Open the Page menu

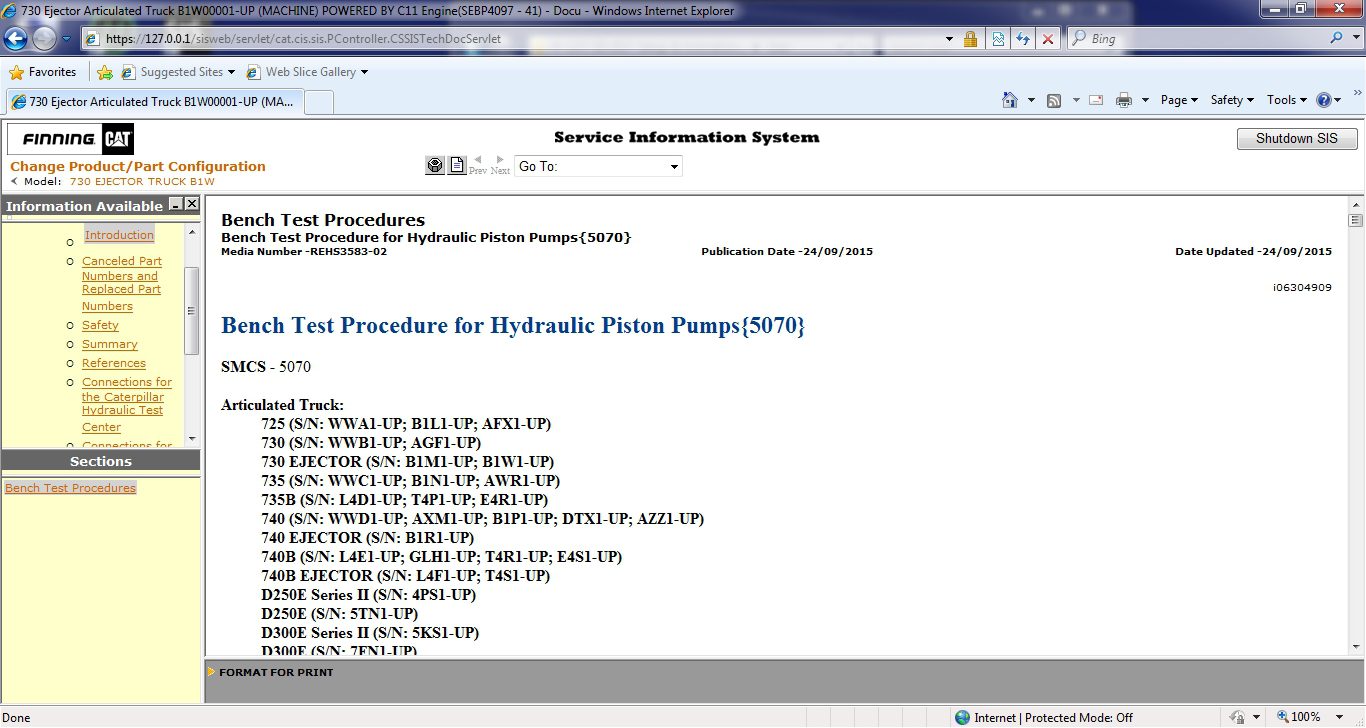click(x=1179, y=100)
